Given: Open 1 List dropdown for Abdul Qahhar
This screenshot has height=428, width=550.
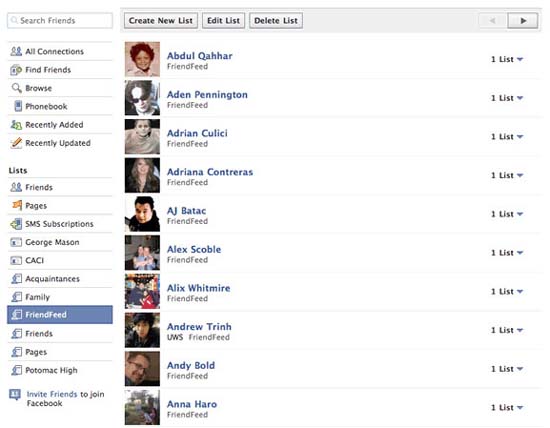Looking at the screenshot, I should point(507,59).
